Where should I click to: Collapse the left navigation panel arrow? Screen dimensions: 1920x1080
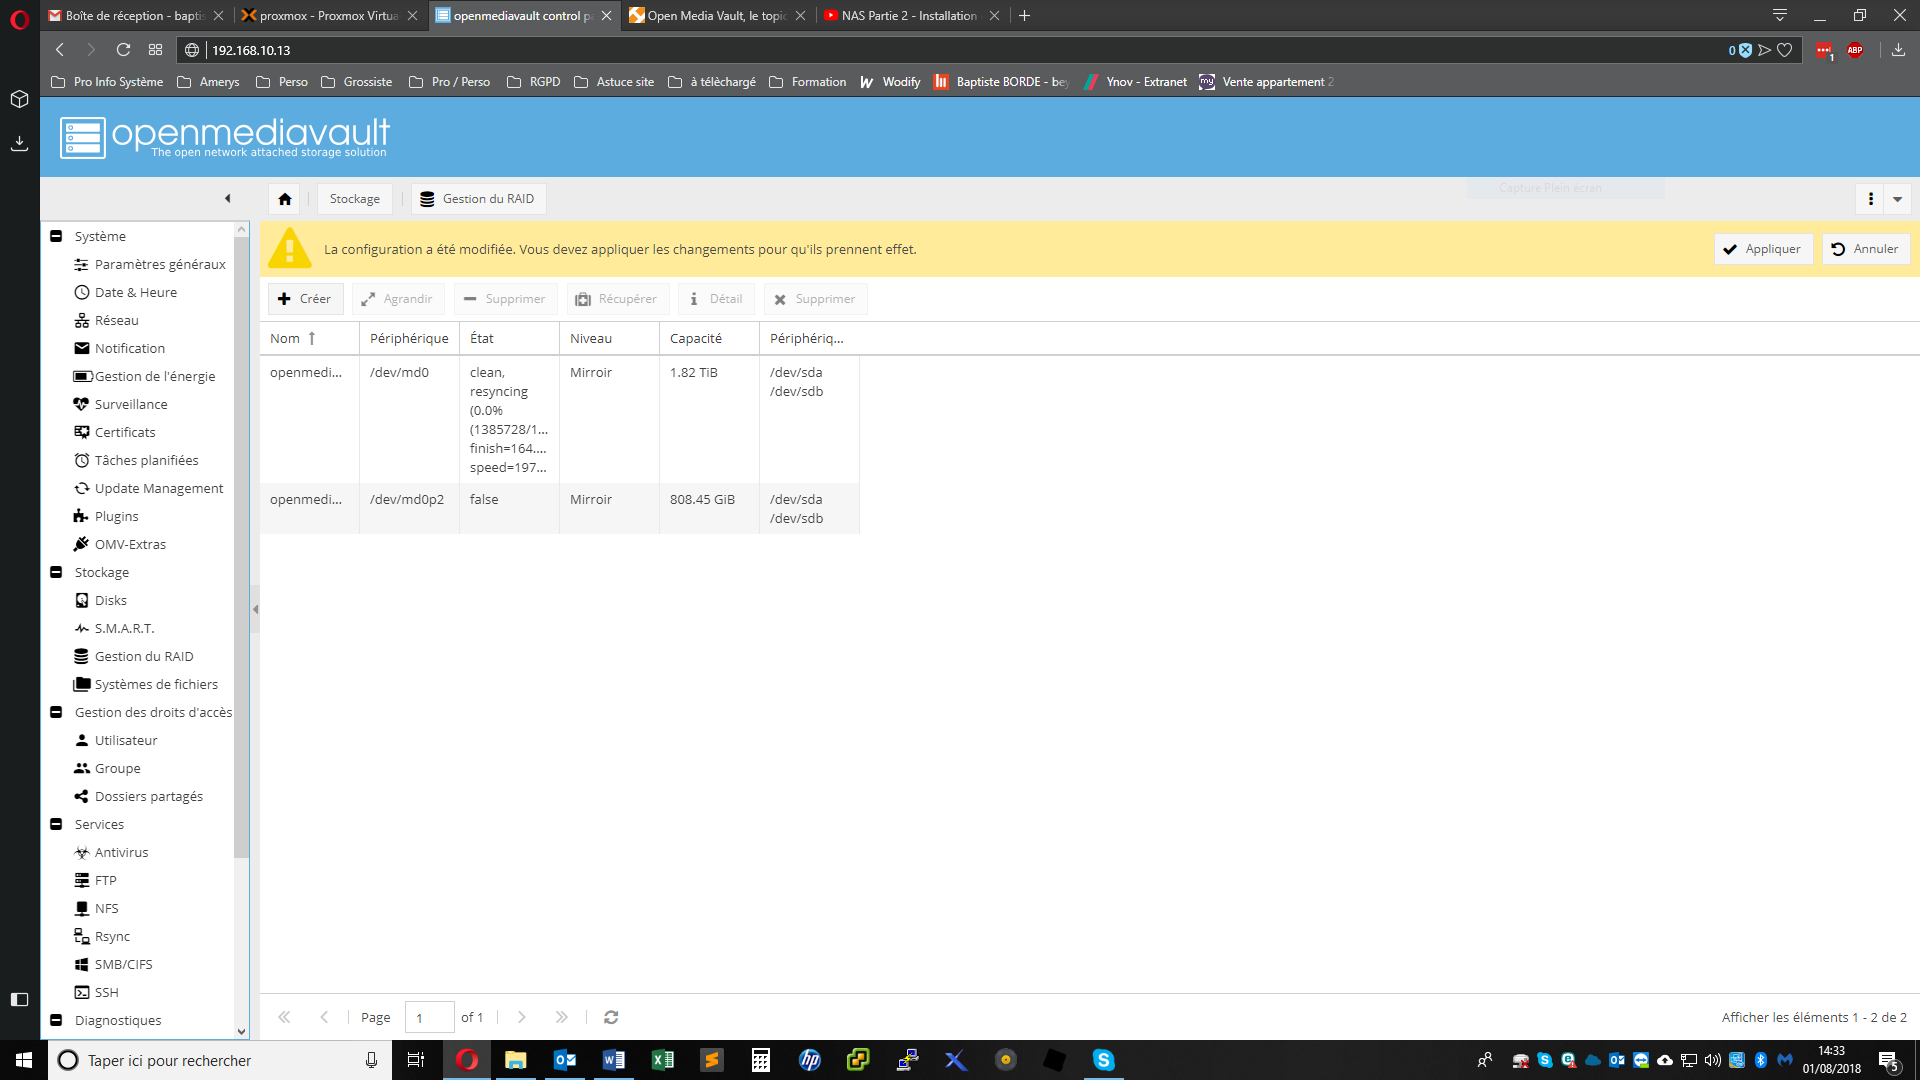[x=228, y=198]
